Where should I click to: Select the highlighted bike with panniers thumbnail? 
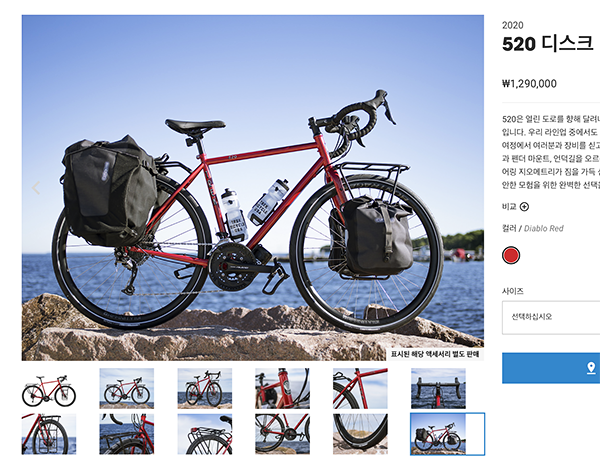coord(447,434)
